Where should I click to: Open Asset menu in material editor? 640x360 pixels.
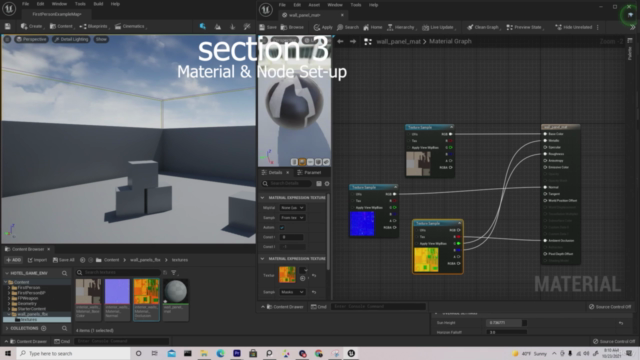314,5
